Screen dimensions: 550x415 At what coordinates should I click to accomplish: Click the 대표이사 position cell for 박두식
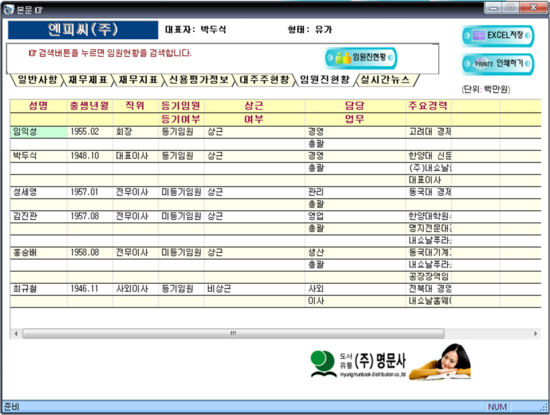(x=135, y=156)
